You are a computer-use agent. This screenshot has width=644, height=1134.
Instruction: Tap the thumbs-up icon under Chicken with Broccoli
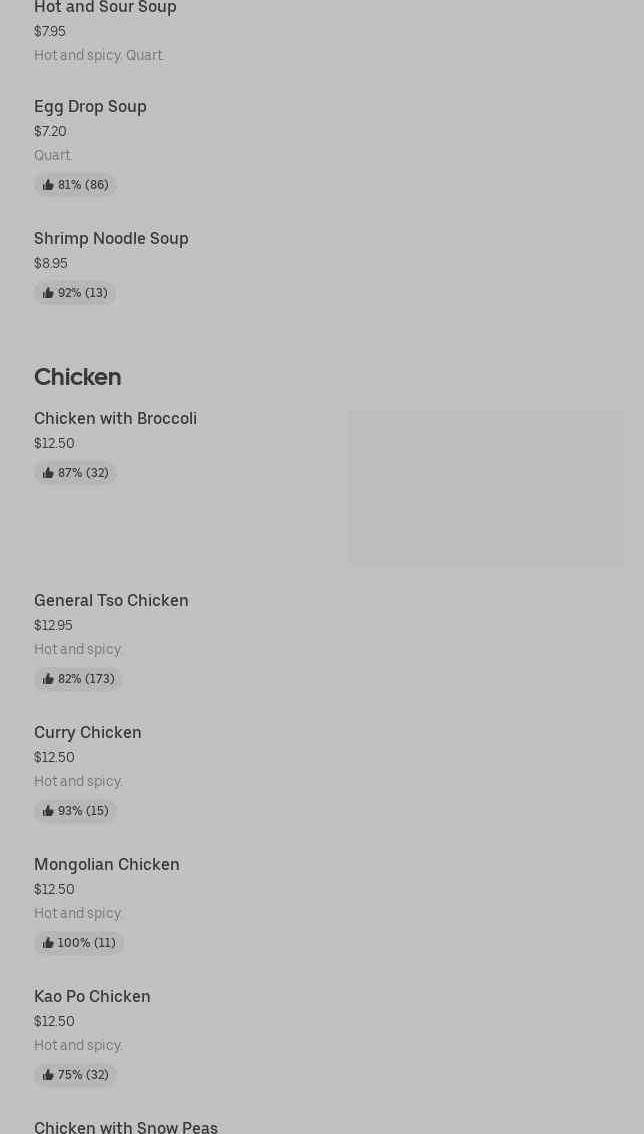tap(48, 473)
